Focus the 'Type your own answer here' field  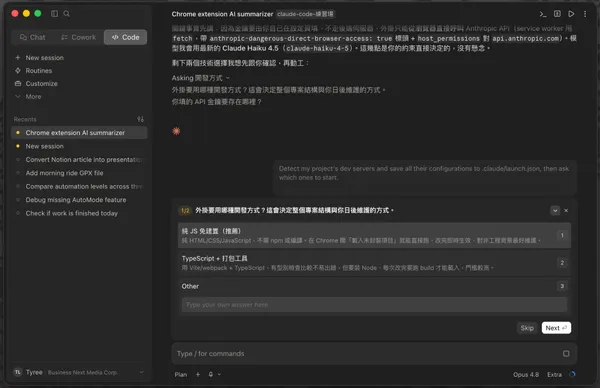(374, 305)
